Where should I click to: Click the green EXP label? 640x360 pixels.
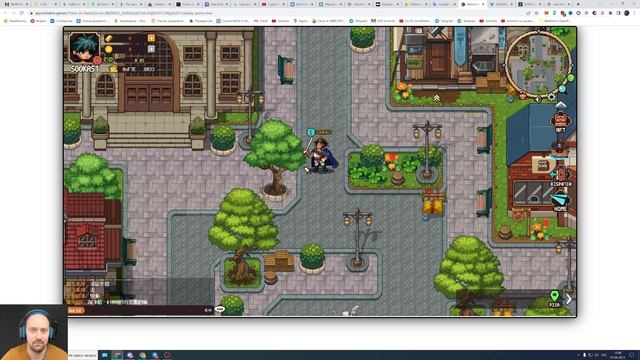click(x=108, y=60)
